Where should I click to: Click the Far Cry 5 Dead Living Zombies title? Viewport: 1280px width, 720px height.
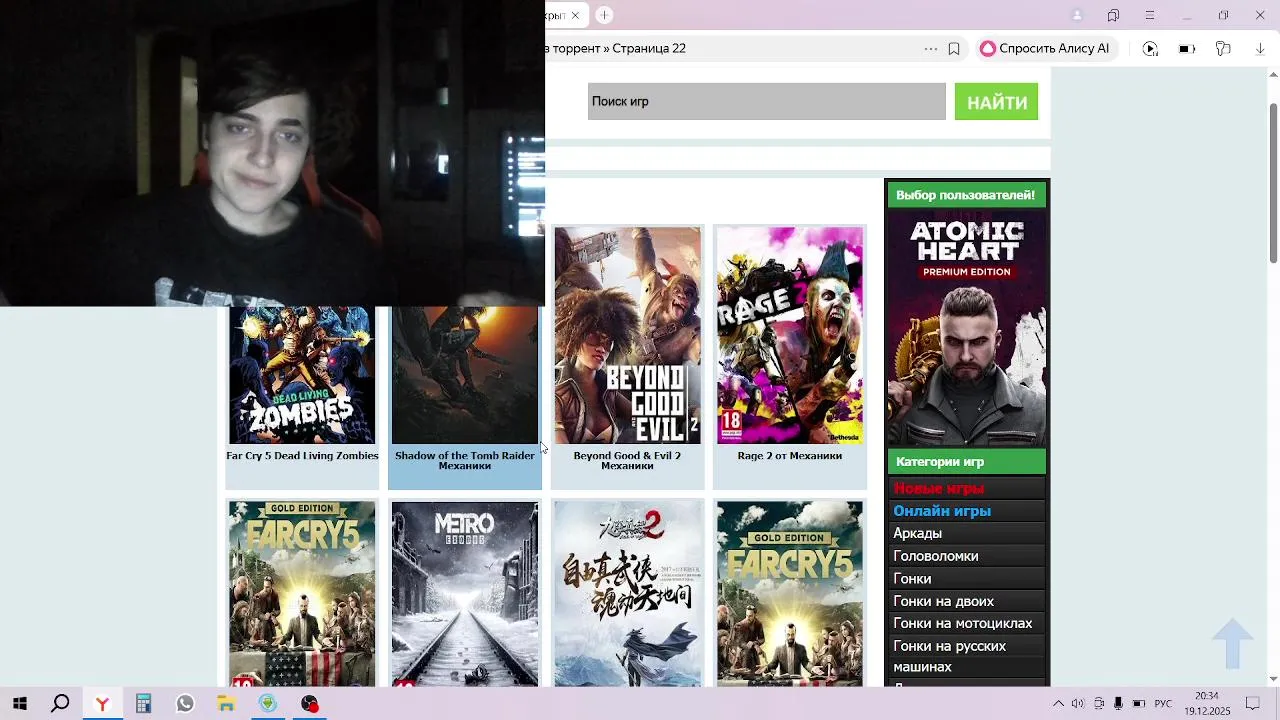click(x=302, y=456)
